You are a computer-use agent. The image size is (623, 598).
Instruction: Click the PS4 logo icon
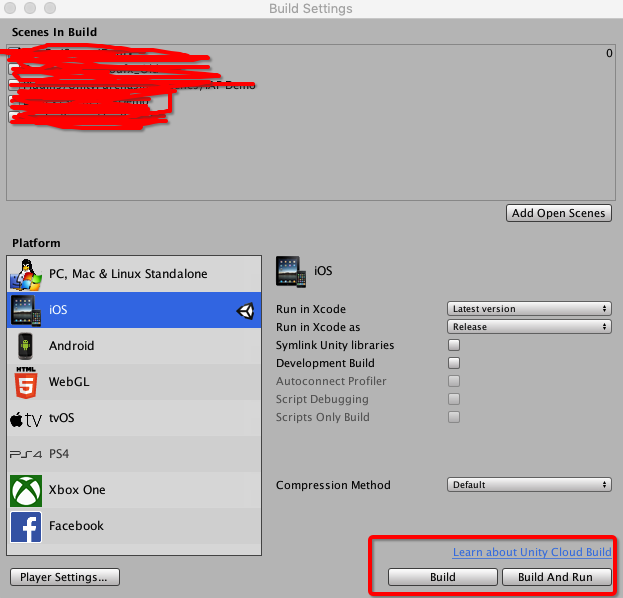pos(26,454)
